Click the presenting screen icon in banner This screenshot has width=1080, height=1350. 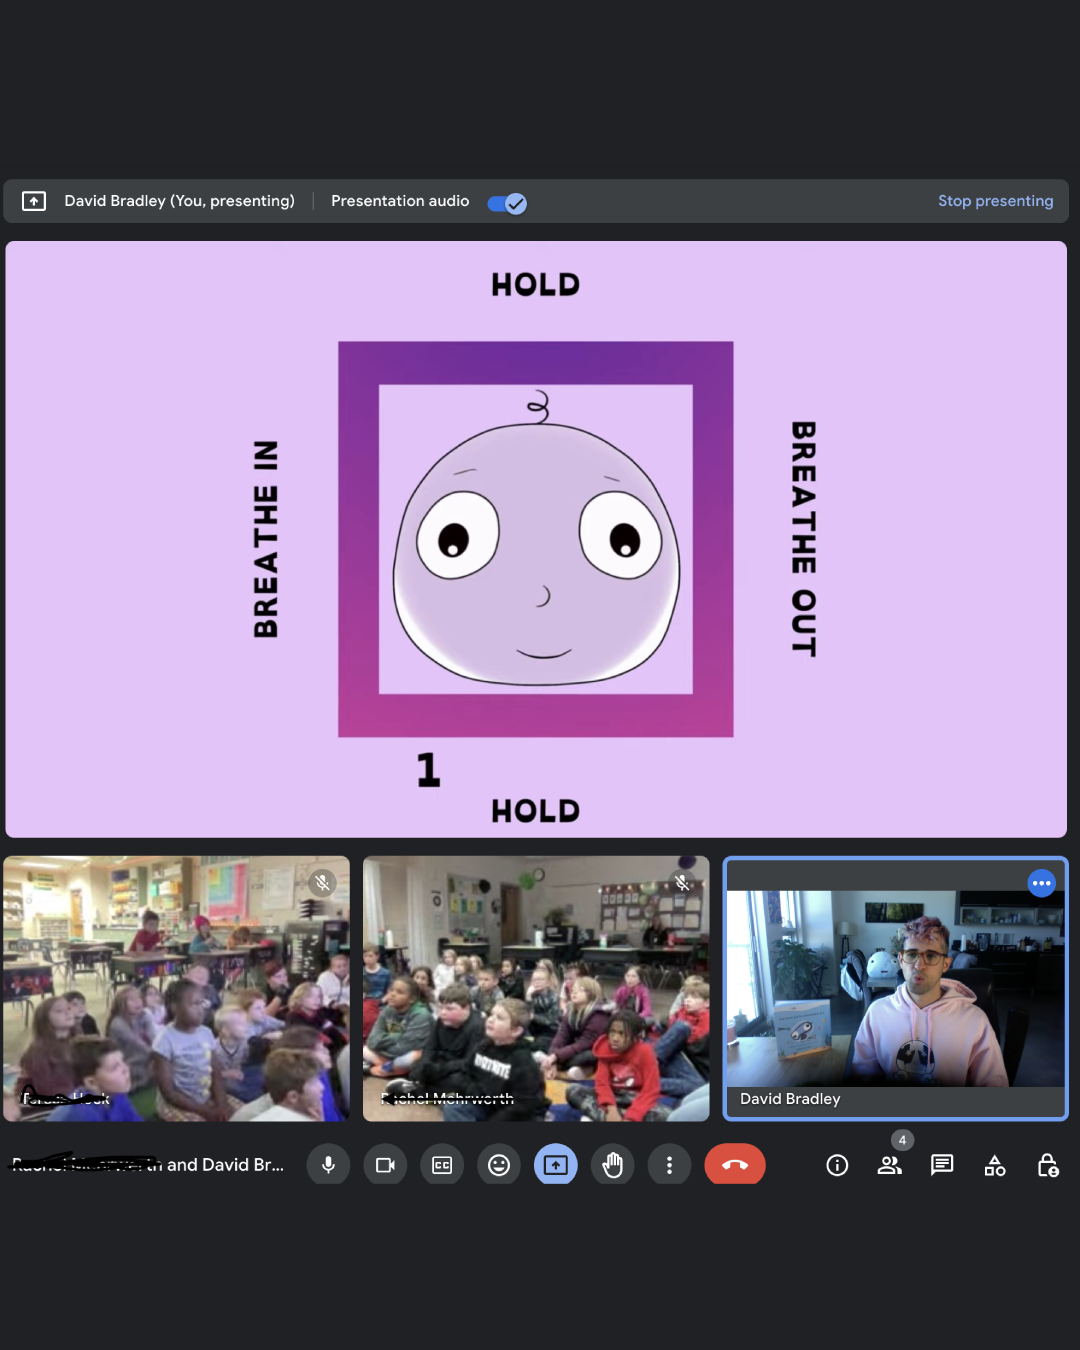[x=34, y=201]
